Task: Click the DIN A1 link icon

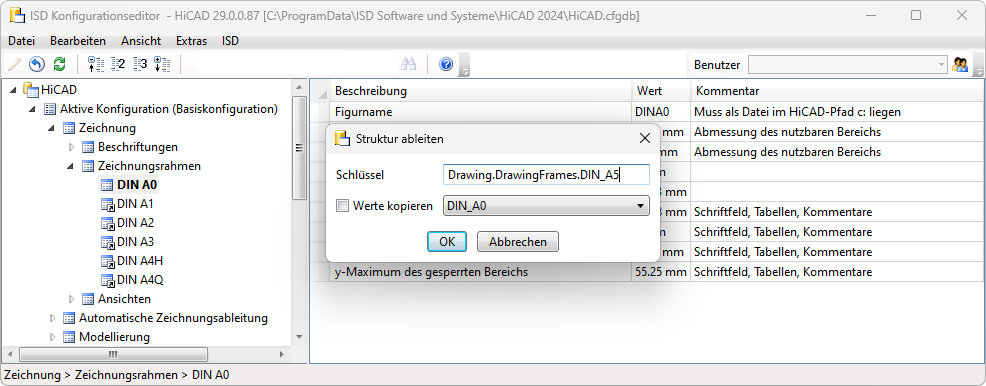Action: [x=108, y=204]
